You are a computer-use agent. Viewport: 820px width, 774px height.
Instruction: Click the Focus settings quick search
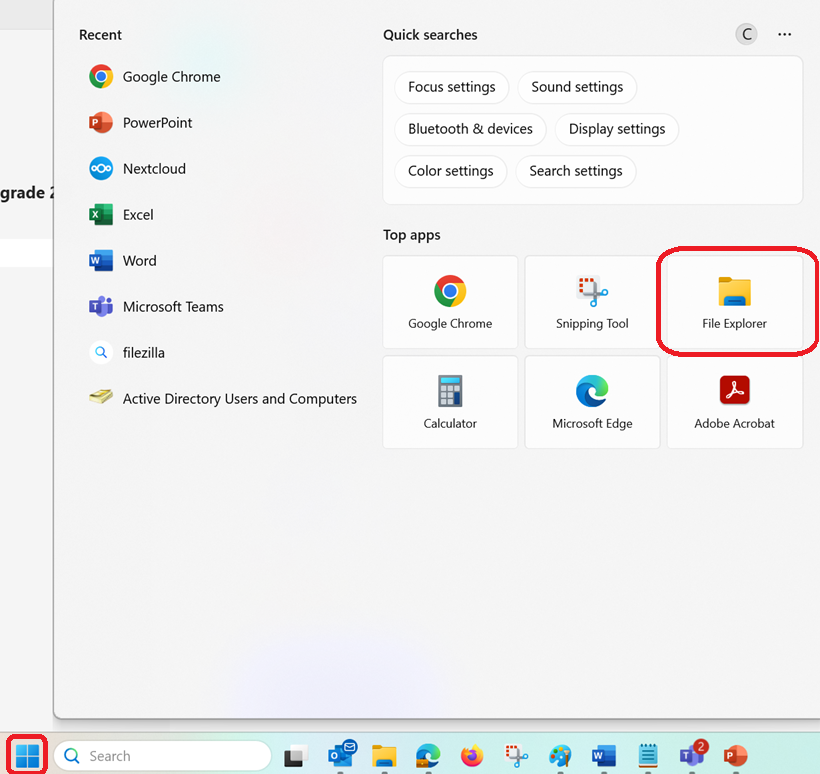click(x=451, y=87)
